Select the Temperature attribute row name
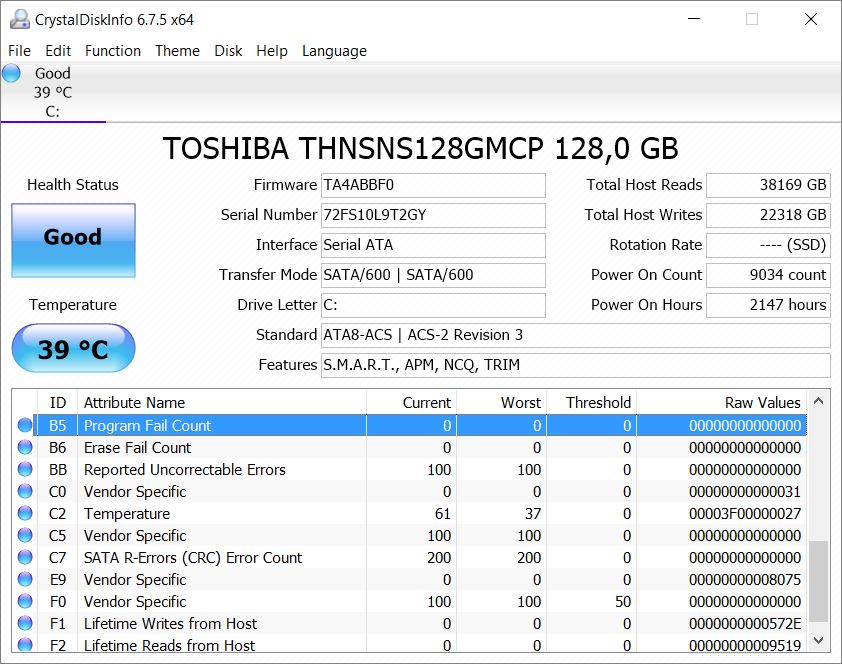This screenshot has height=664, width=842. click(x=127, y=514)
